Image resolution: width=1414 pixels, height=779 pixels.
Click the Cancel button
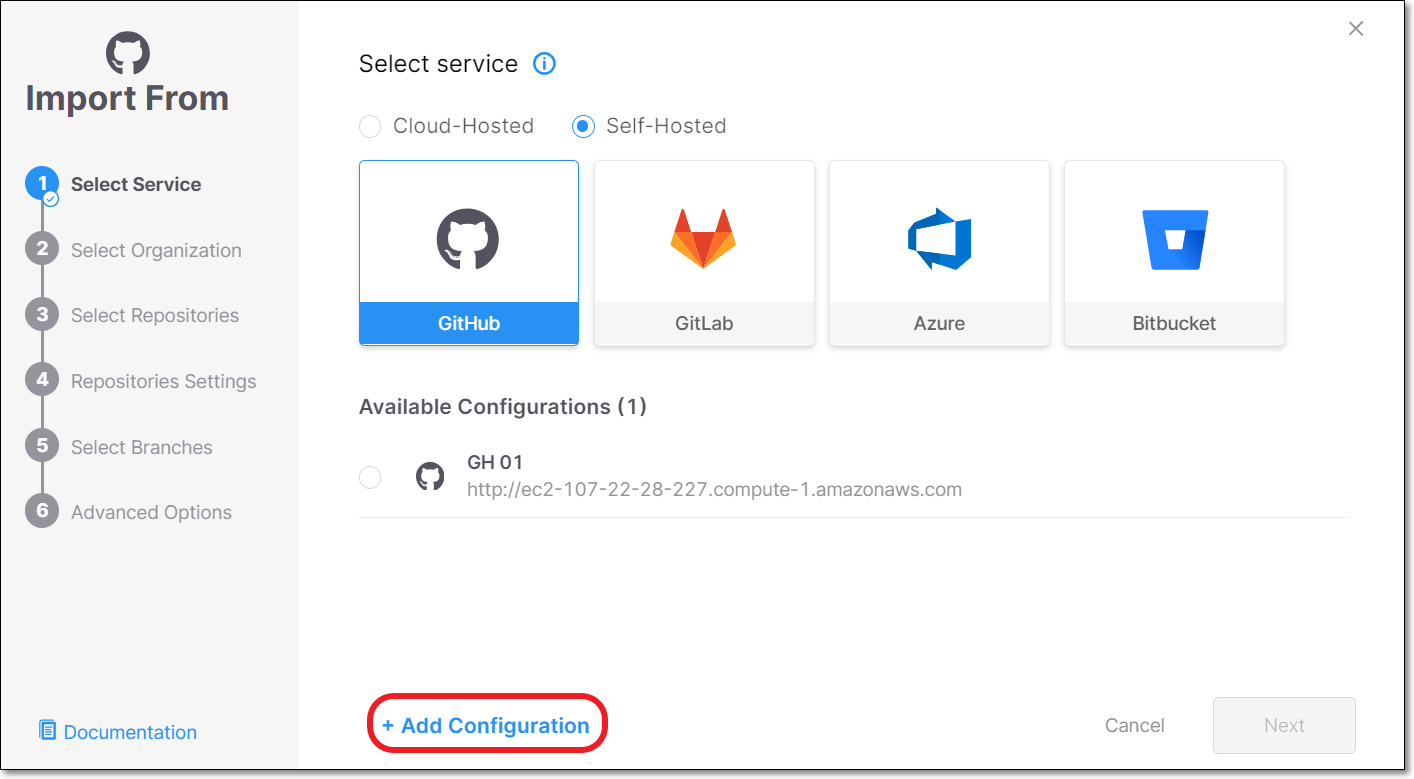pyautogui.click(x=1134, y=726)
